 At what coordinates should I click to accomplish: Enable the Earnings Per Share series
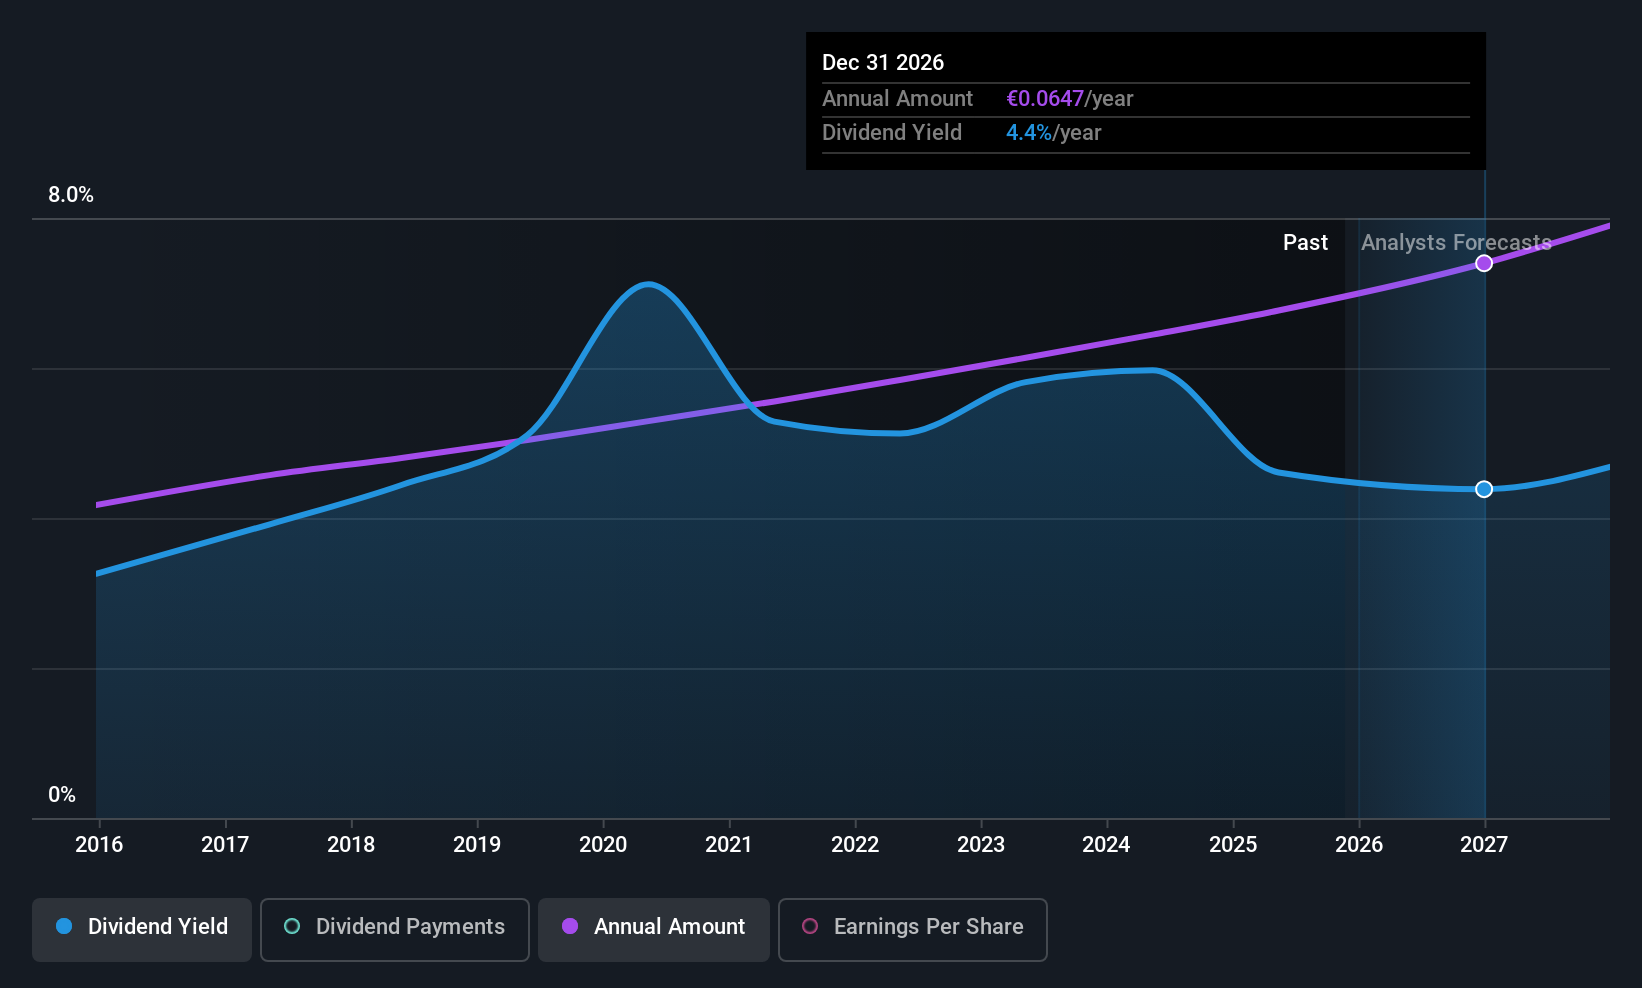tap(911, 928)
